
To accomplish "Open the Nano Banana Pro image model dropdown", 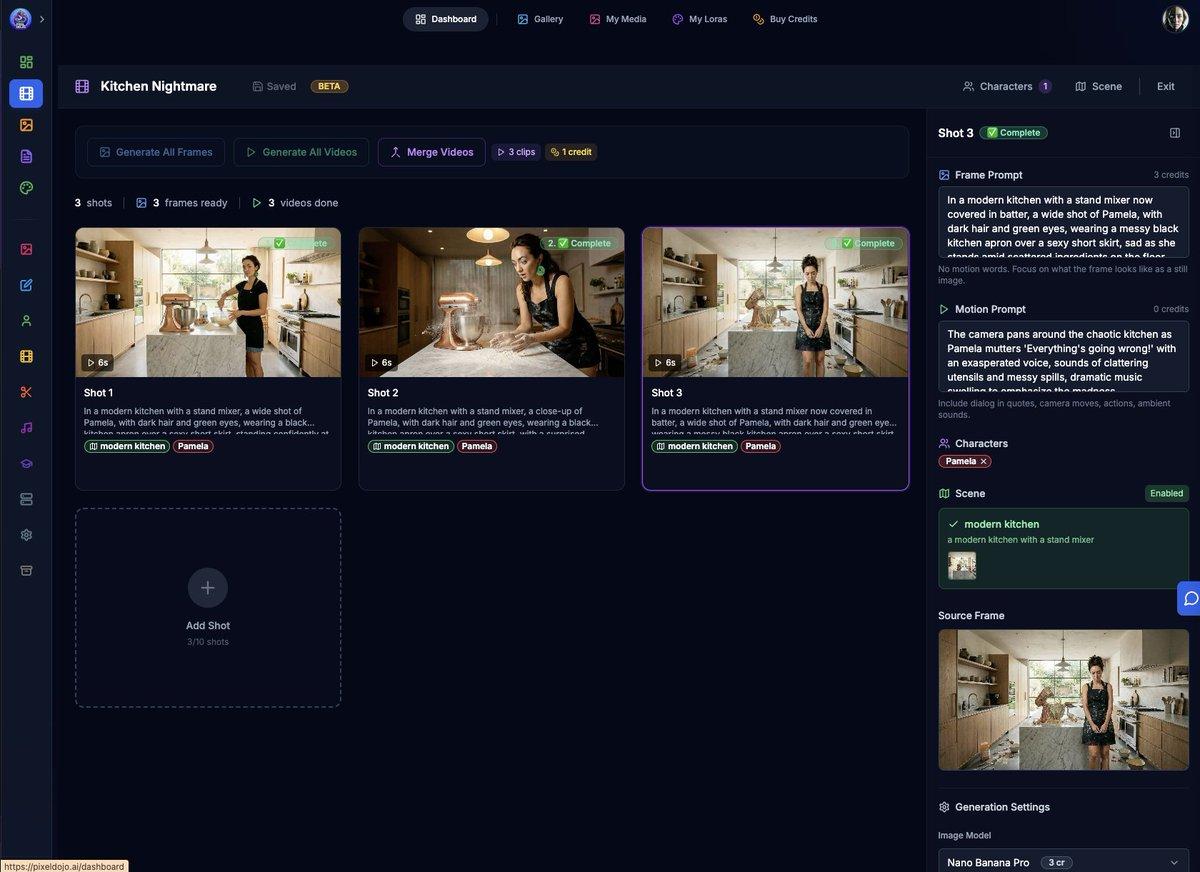I will tap(1063, 862).
